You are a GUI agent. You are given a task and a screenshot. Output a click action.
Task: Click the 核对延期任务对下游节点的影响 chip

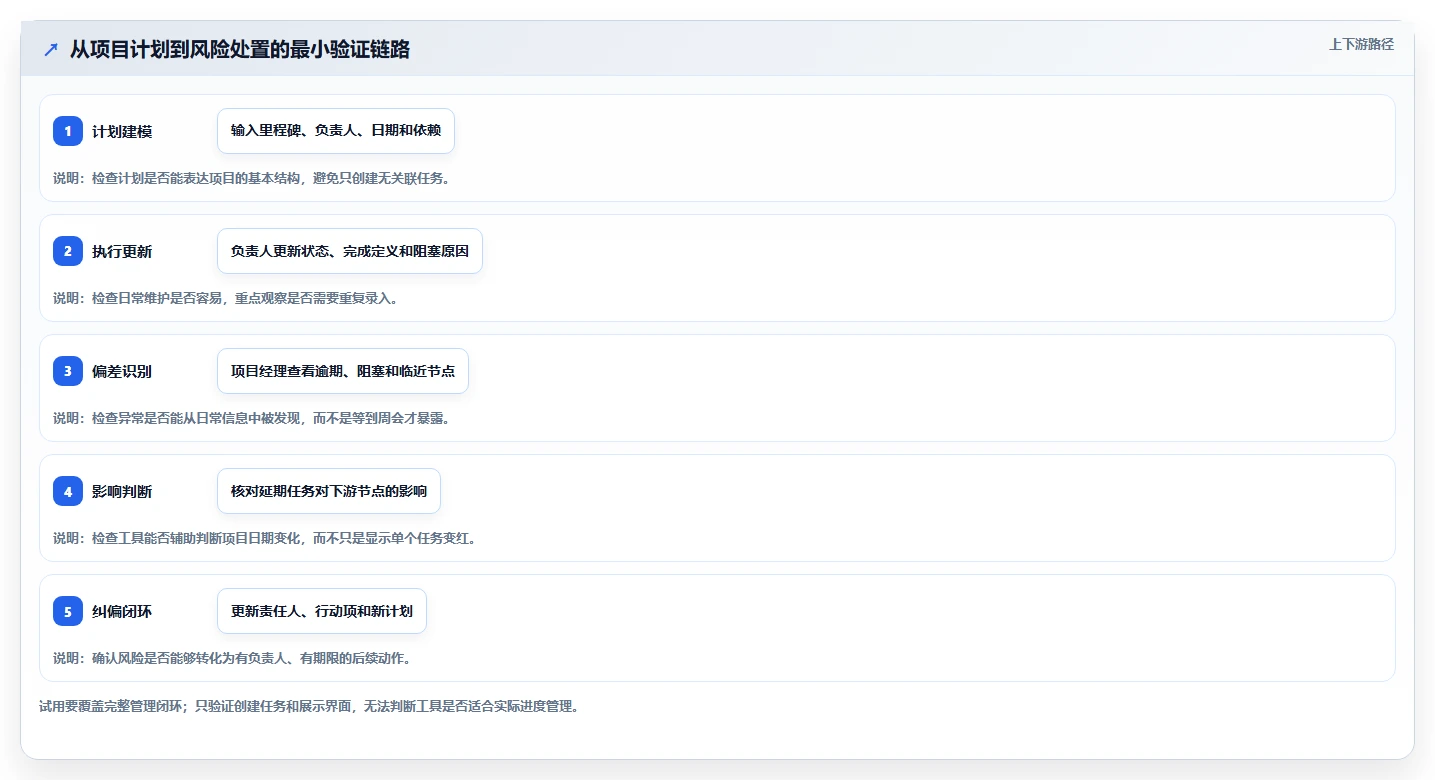(329, 491)
